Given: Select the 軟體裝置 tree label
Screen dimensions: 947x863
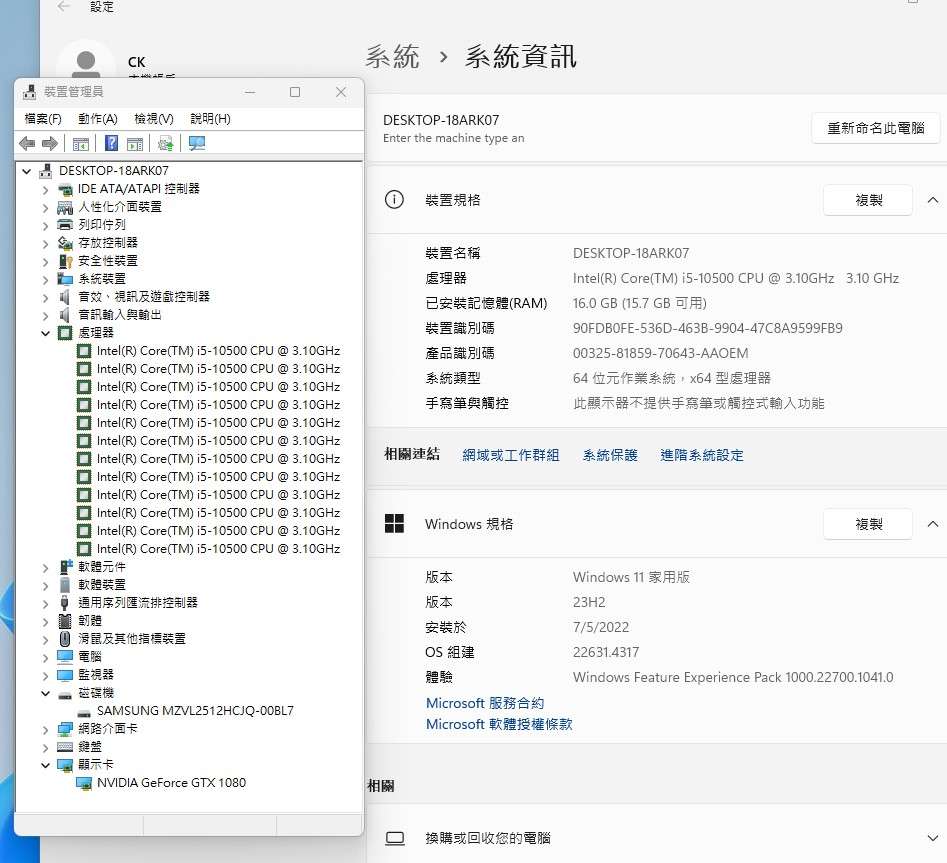Looking at the screenshot, I should pos(101,585).
